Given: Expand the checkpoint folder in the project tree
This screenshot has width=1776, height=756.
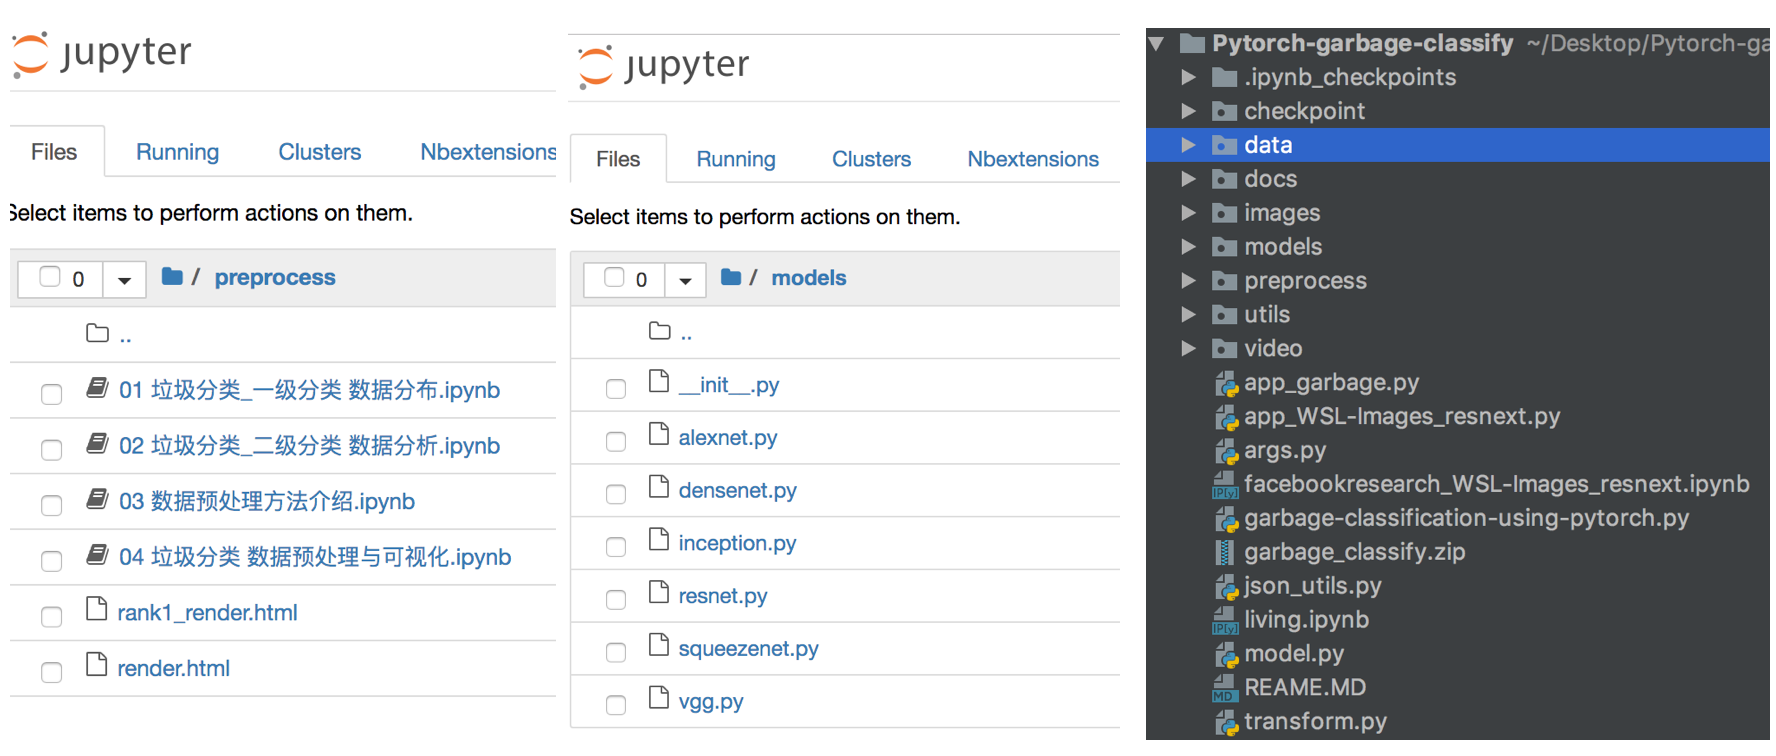Looking at the screenshot, I should tap(1188, 111).
